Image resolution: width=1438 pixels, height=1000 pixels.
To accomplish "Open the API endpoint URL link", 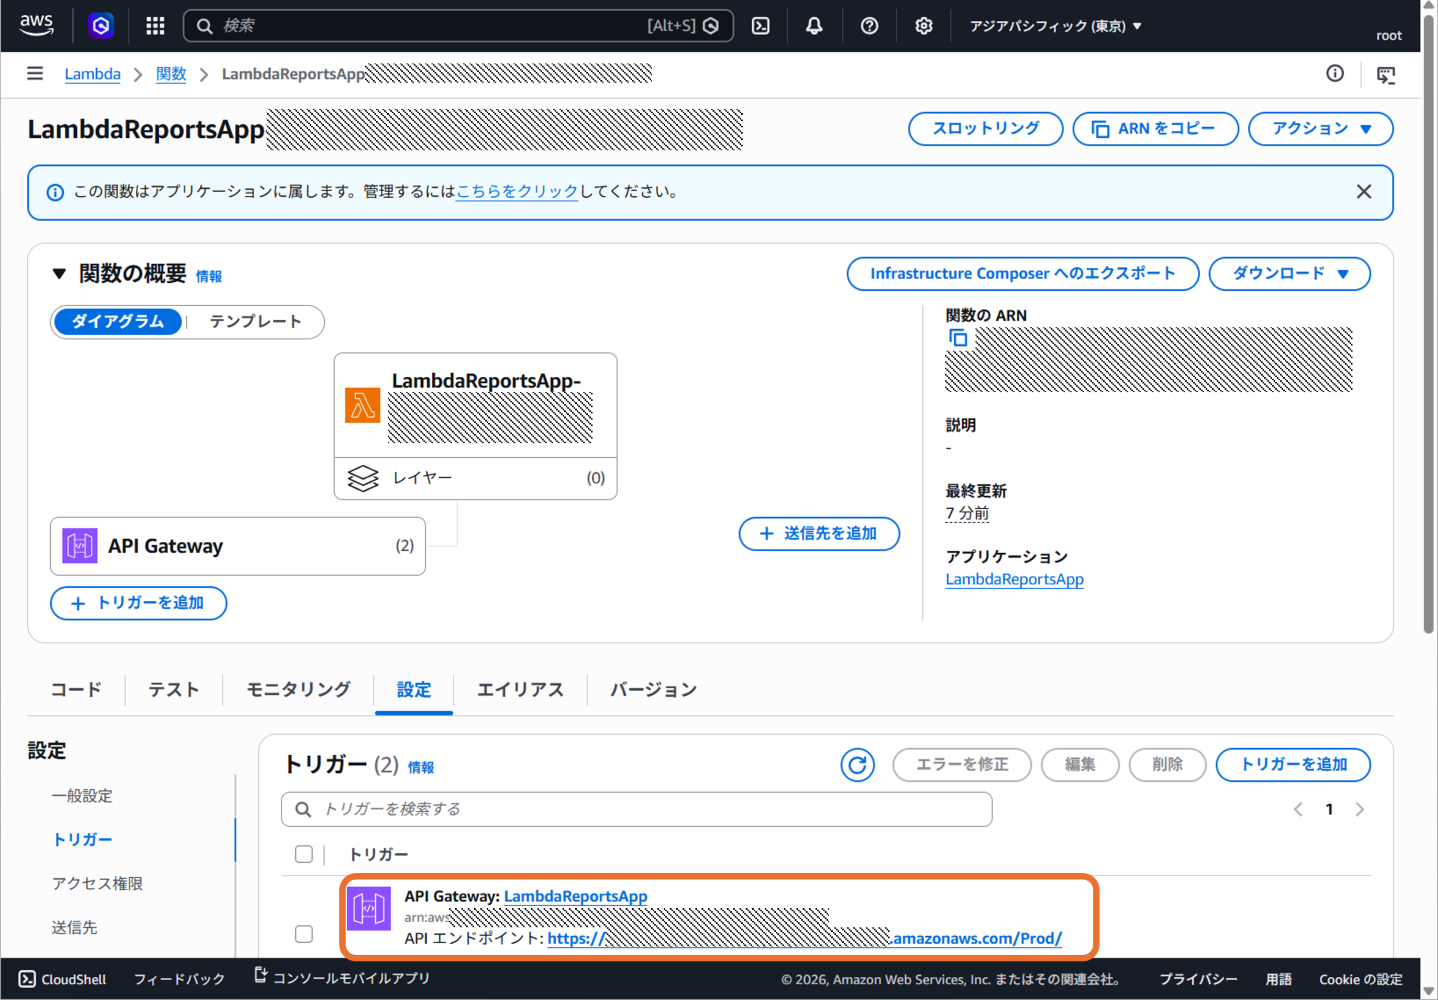I will [x=805, y=938].
